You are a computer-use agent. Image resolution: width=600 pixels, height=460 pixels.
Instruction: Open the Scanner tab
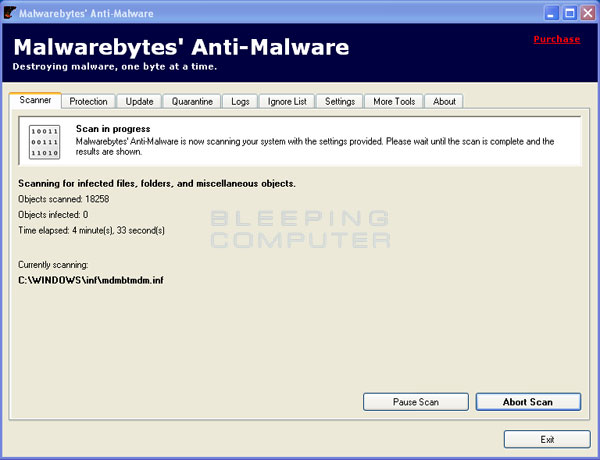click(35, 100)
